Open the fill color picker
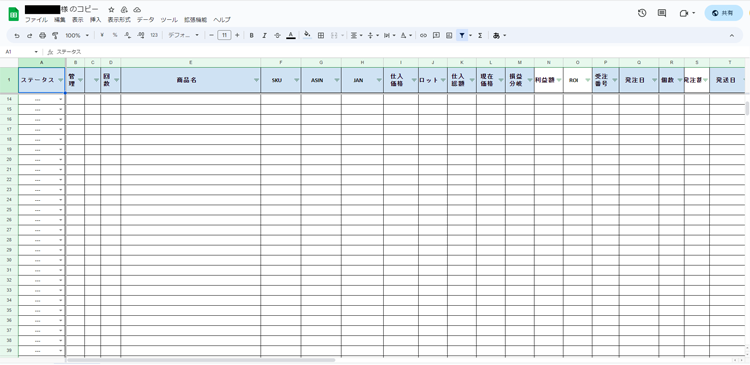 [307, 35]
